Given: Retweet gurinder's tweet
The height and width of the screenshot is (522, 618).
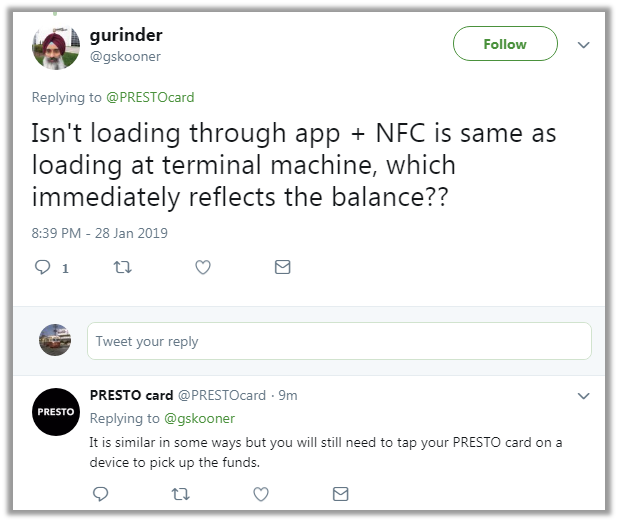Looking at the screenshot, I should pos(123,268).
